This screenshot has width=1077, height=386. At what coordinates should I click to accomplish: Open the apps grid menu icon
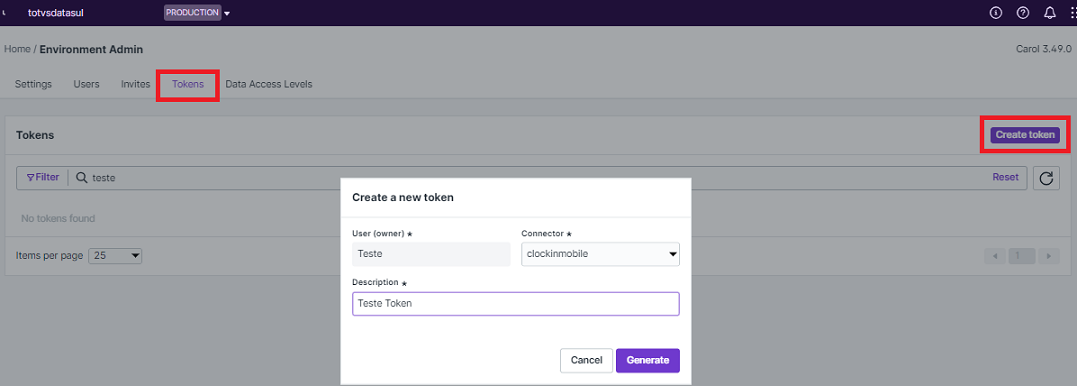(x=1073, y=12)
